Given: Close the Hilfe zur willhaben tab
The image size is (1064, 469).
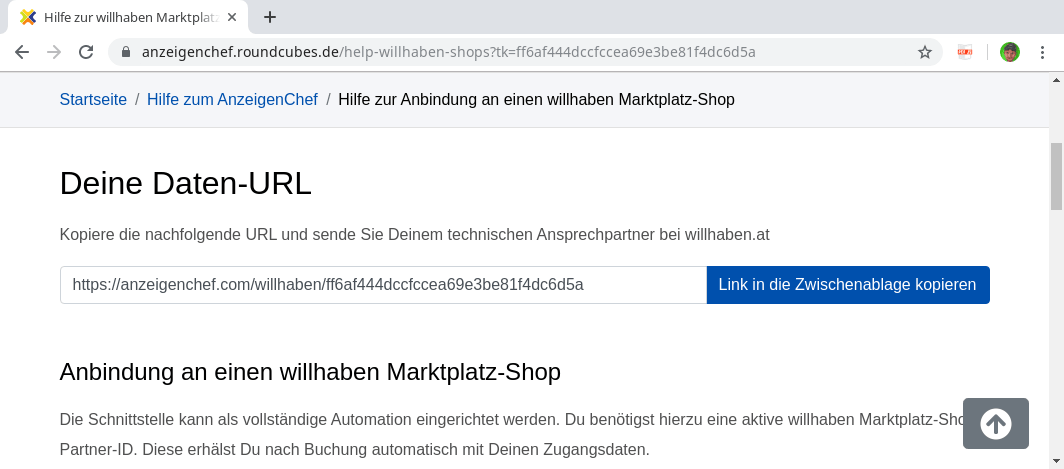Looking at the screenshot, I should [232, 17].
